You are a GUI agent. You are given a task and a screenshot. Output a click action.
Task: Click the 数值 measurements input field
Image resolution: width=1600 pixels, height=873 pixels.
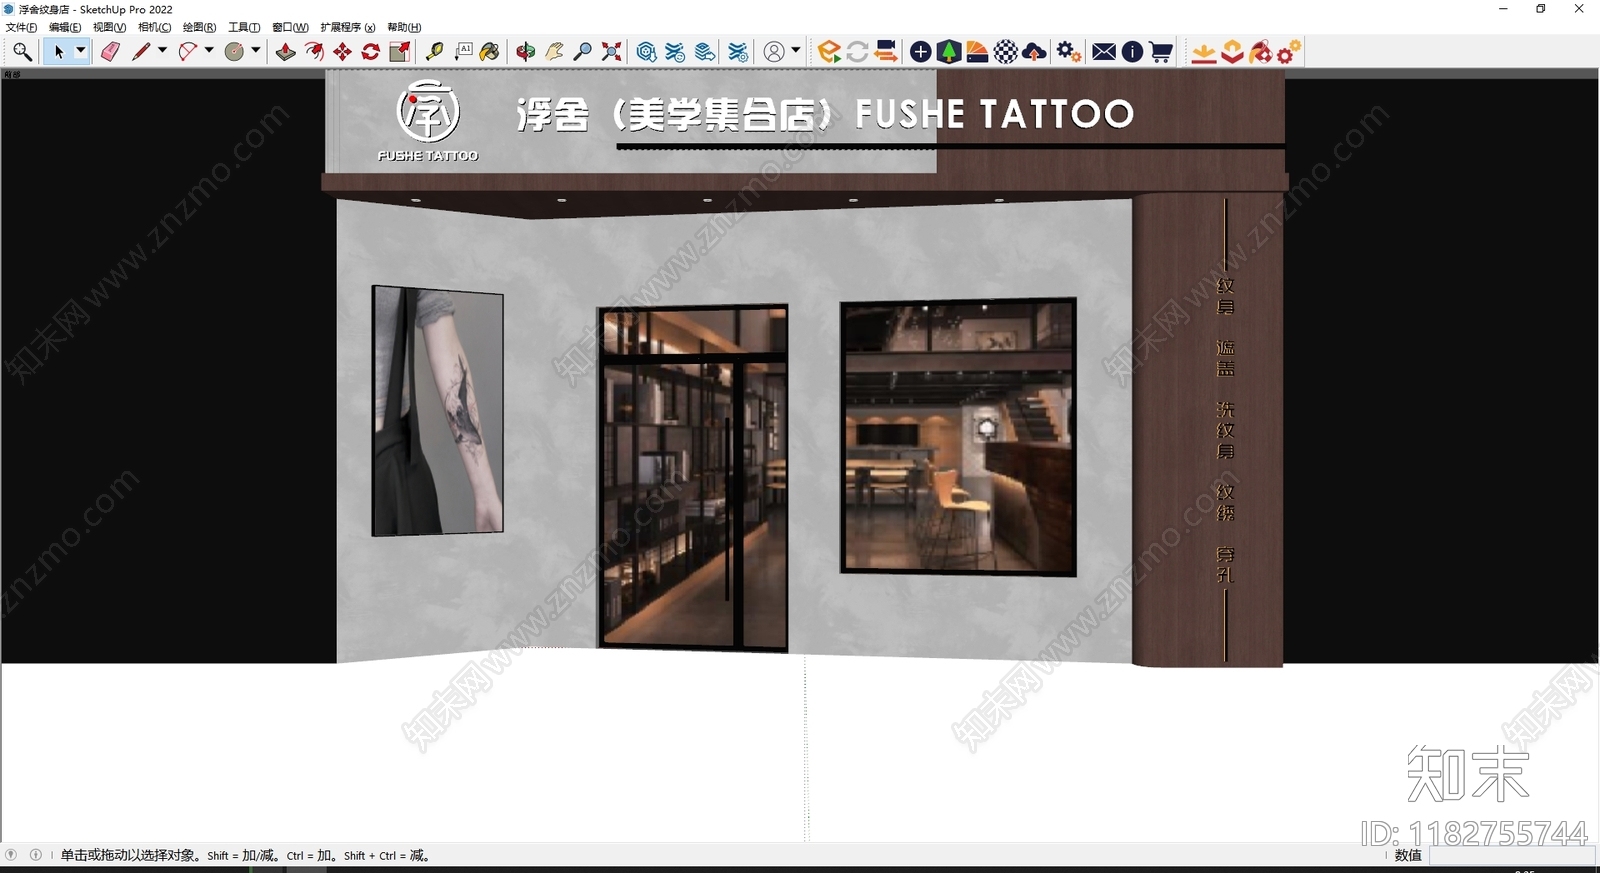(1512, 856)
